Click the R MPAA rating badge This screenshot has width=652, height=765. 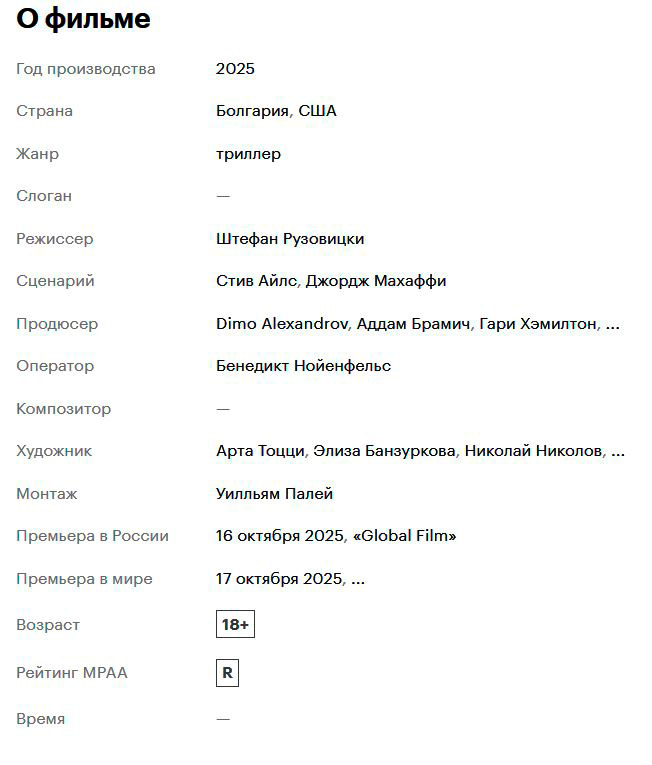coord(227,673)
